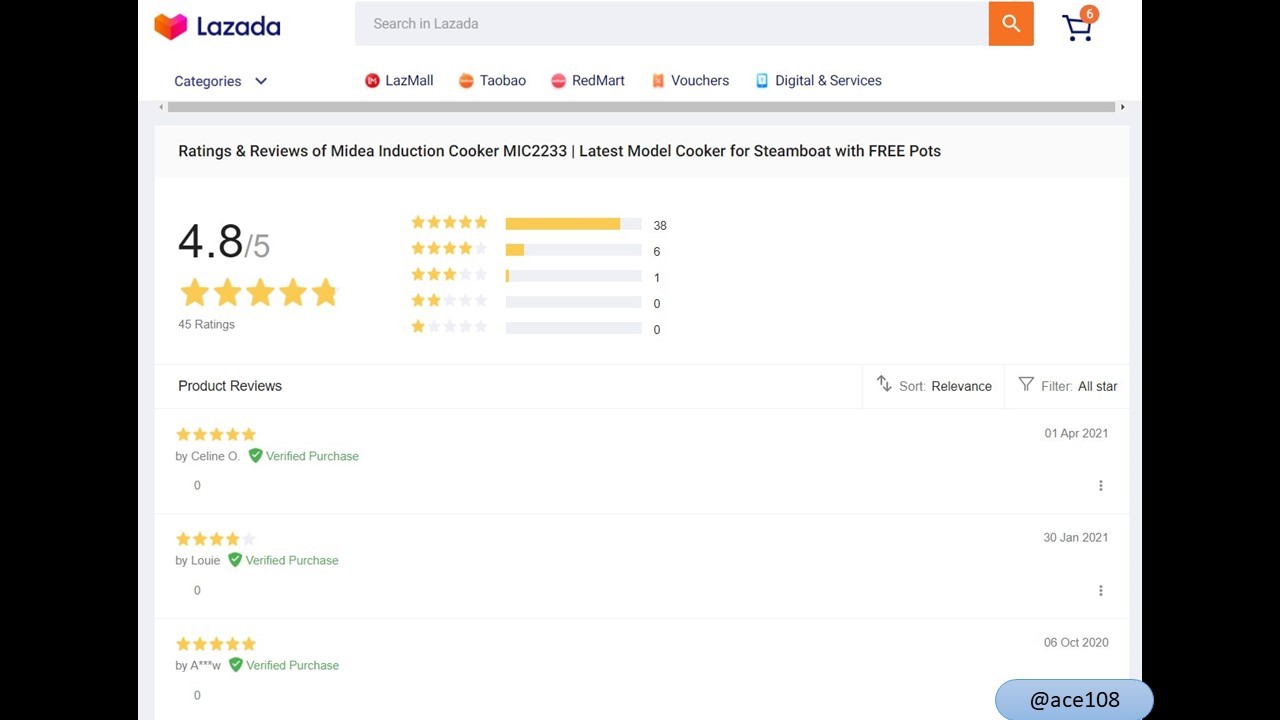Click the LazMall icon link
The width and height of the screenshot is (1280, 720).
[372, 81]
